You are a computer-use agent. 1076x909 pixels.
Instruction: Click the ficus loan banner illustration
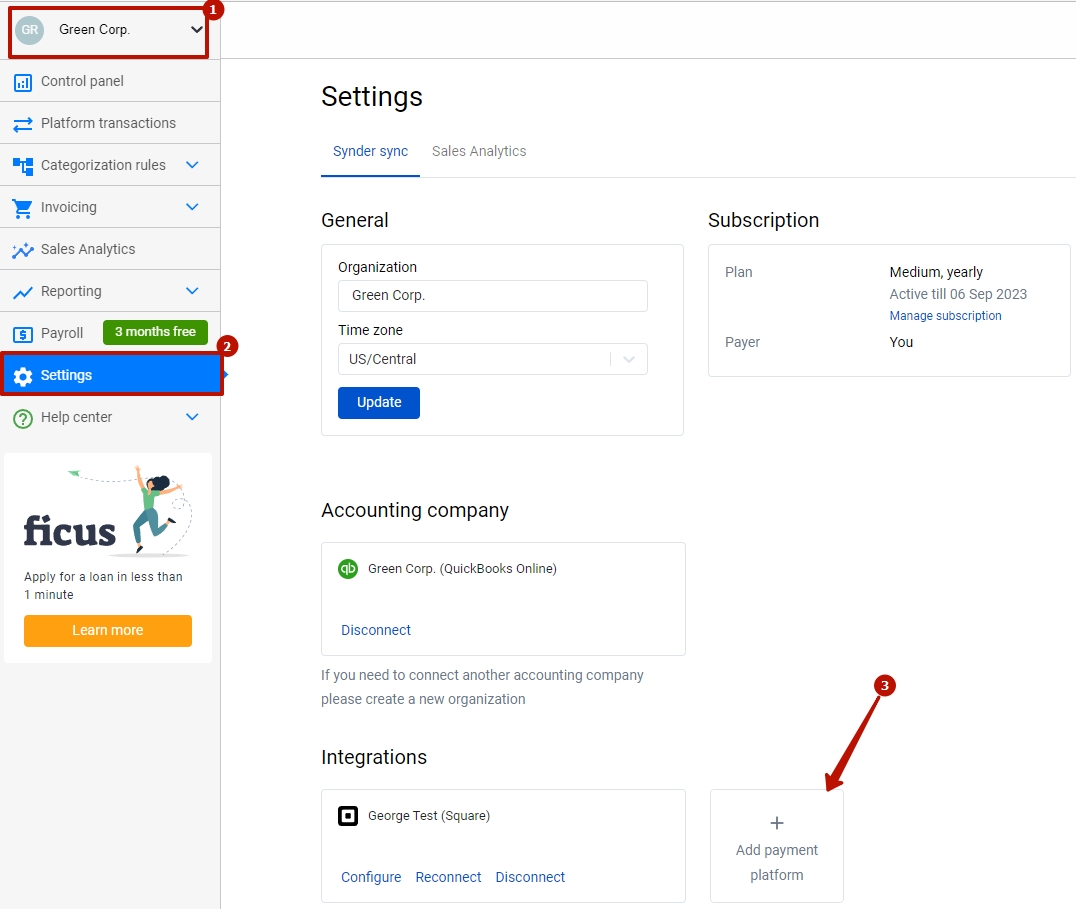pos(108,511)
